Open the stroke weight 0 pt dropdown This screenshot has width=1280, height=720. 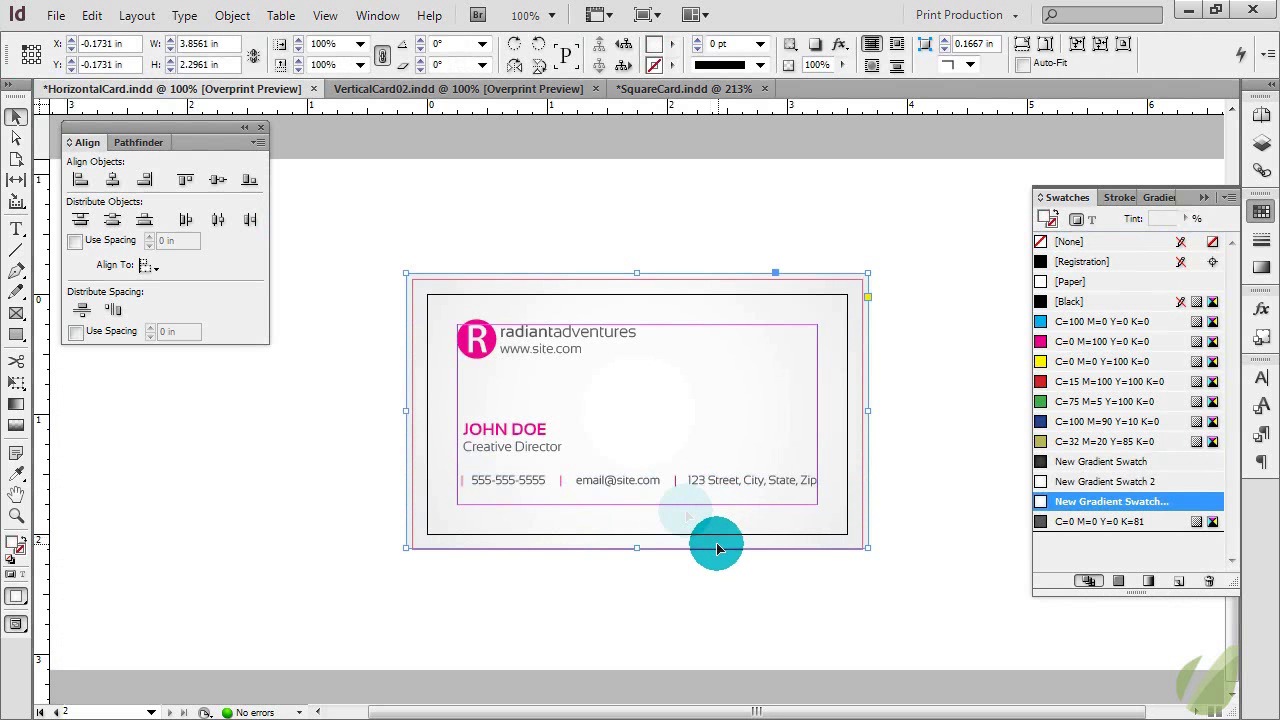(760, 44)
